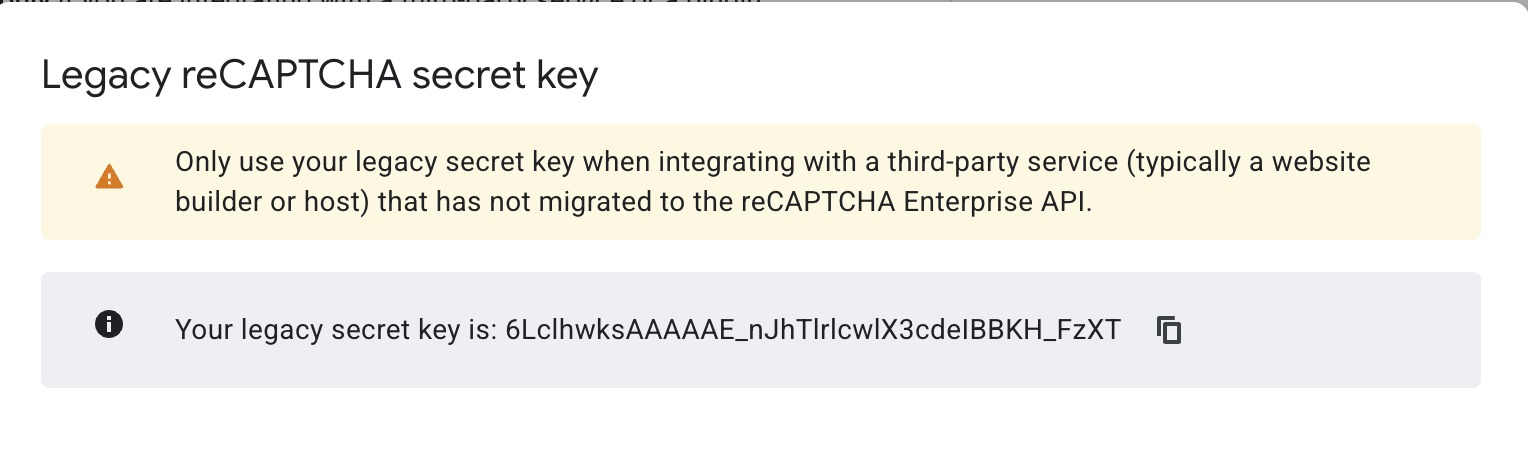Select the 'Legacy reCAPTCHA secret key' heading
This screenshot has width=1528, height=470.
(x=320, y=76)
